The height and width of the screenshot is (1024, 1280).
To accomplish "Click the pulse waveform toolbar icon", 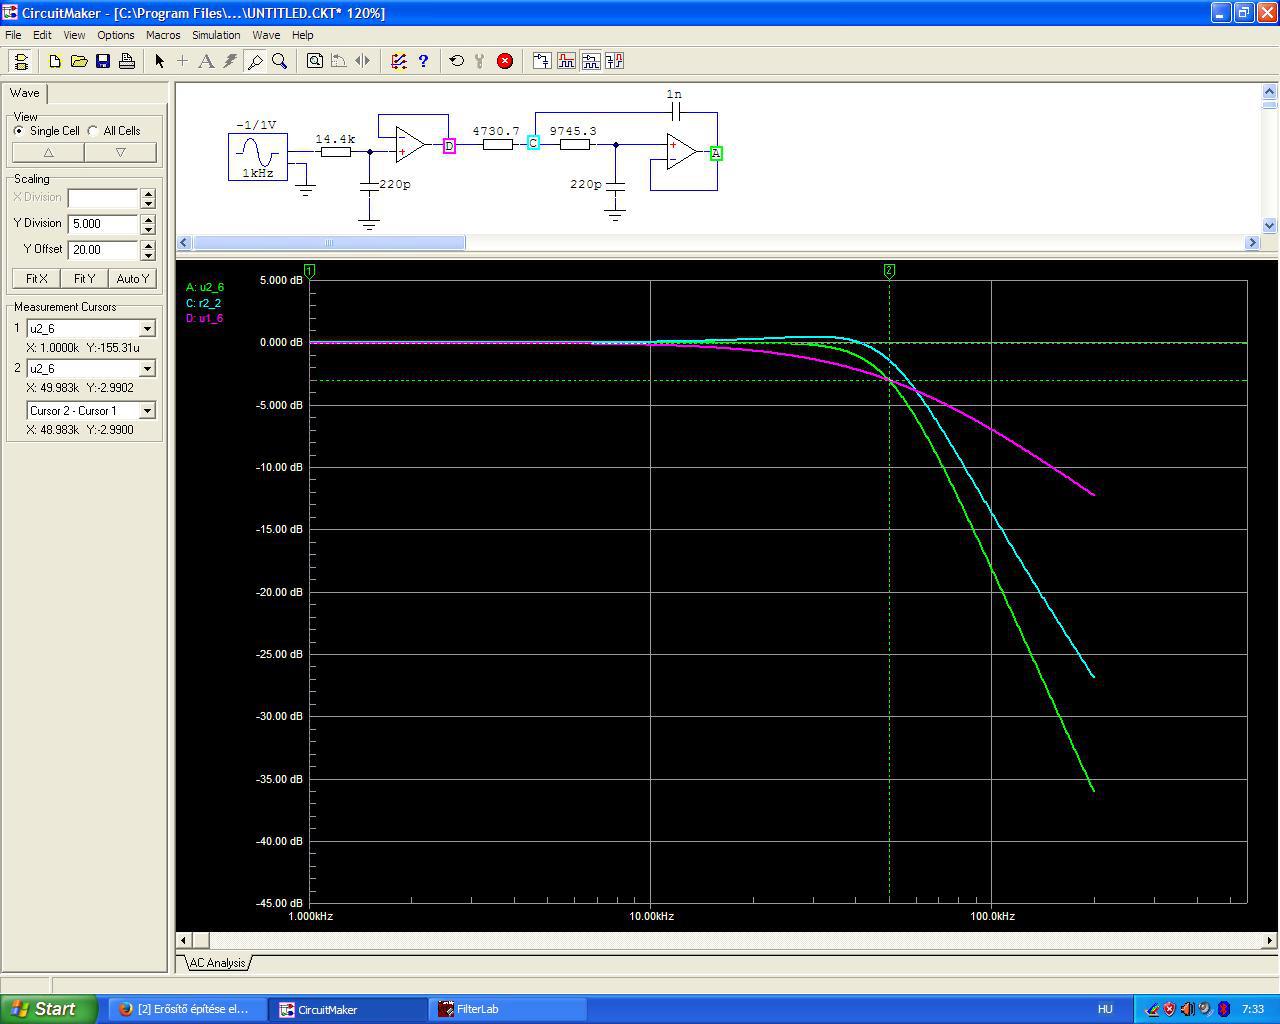I will [x=566, y=61].
